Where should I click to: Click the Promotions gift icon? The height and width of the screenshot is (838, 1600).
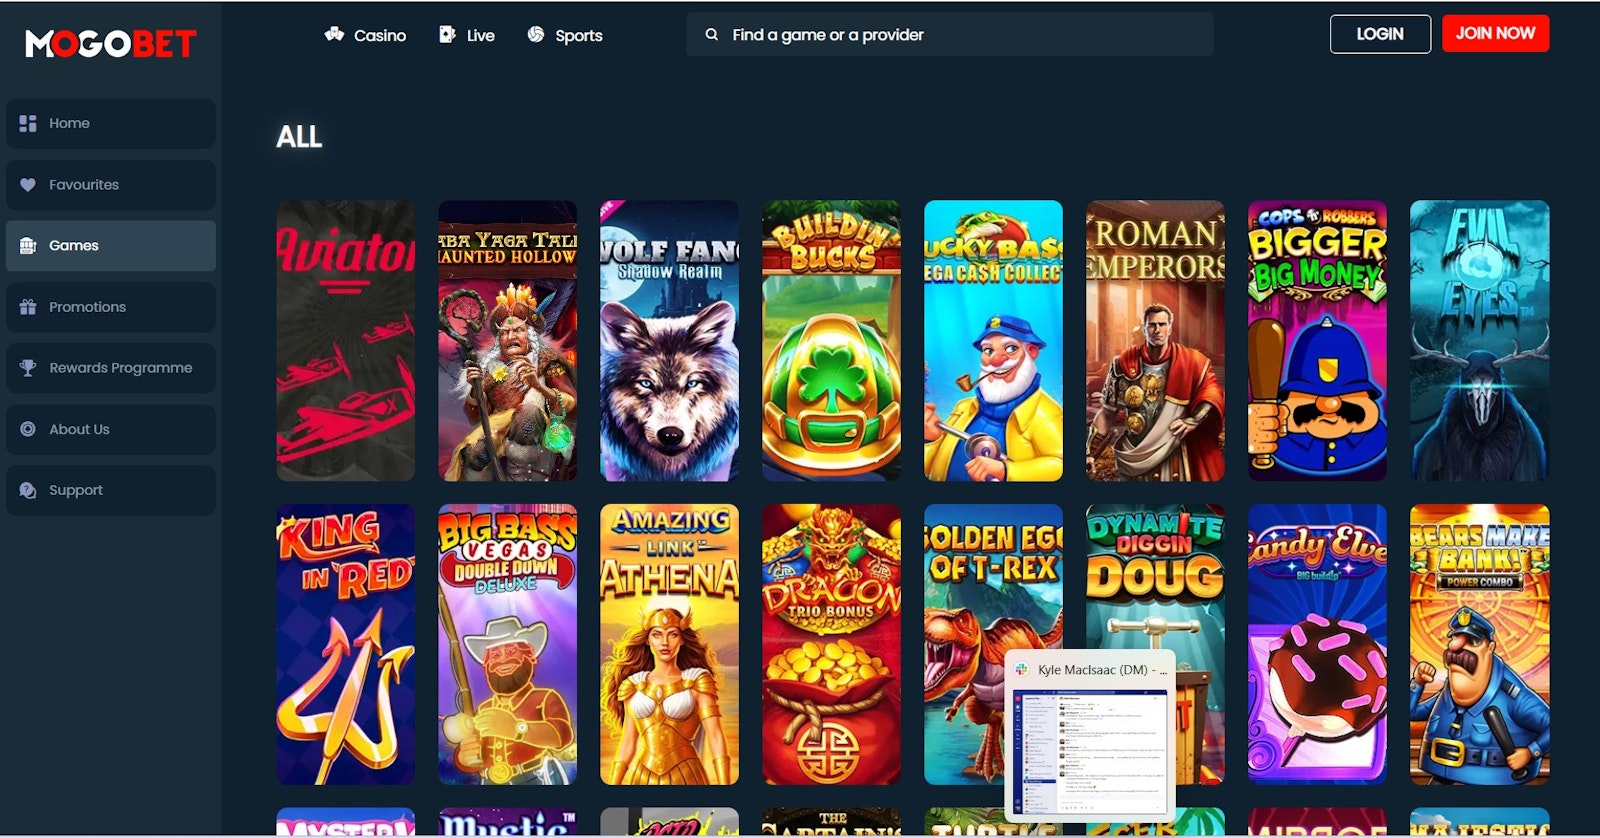28,307
